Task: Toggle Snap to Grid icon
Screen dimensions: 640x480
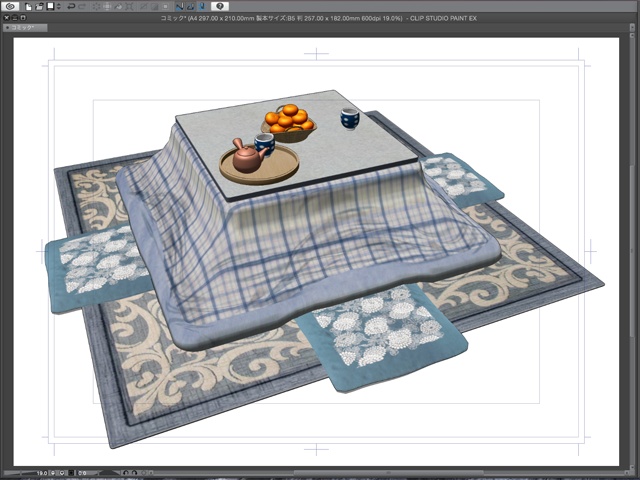Action: [202, 7]
